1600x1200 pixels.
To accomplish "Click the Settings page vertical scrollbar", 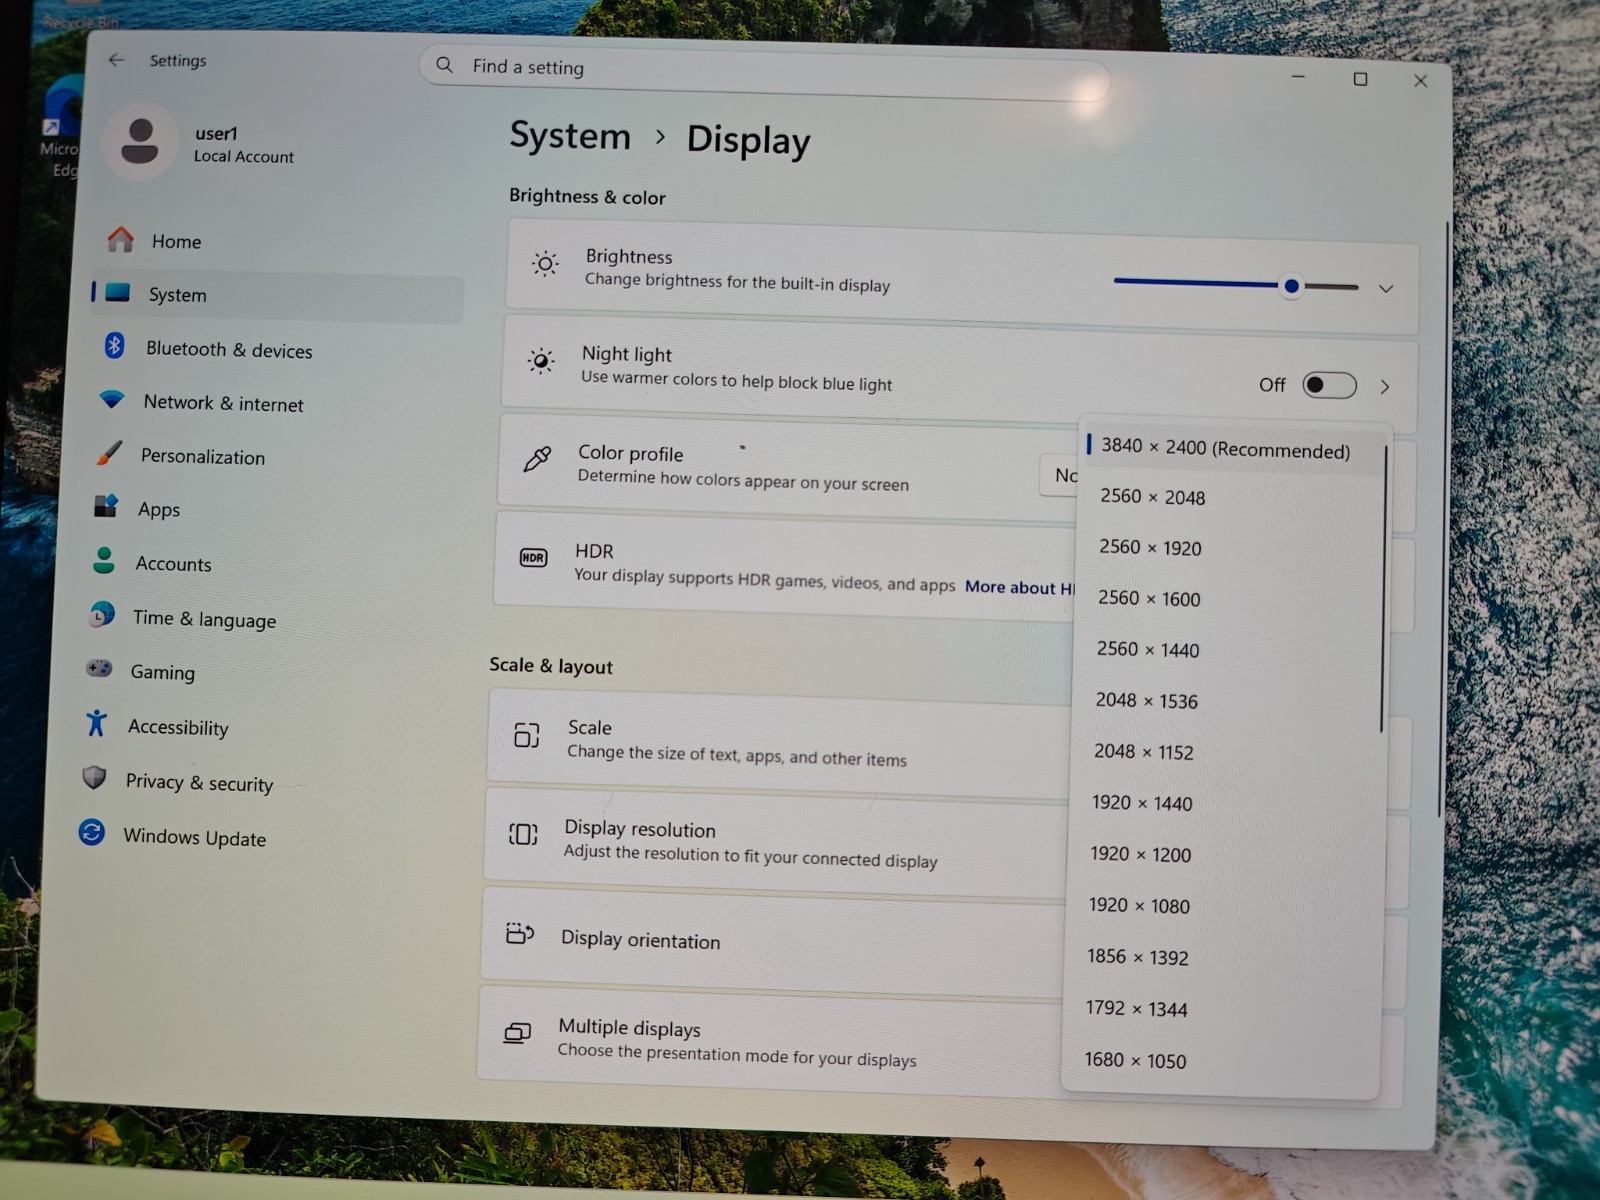I will coord(1443,520).
